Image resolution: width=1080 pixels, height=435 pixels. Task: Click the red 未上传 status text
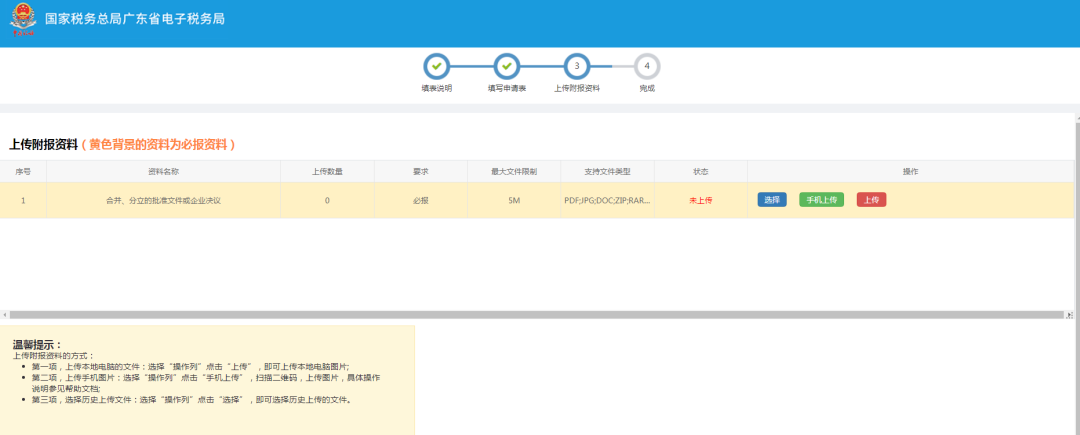click(700, 200)
